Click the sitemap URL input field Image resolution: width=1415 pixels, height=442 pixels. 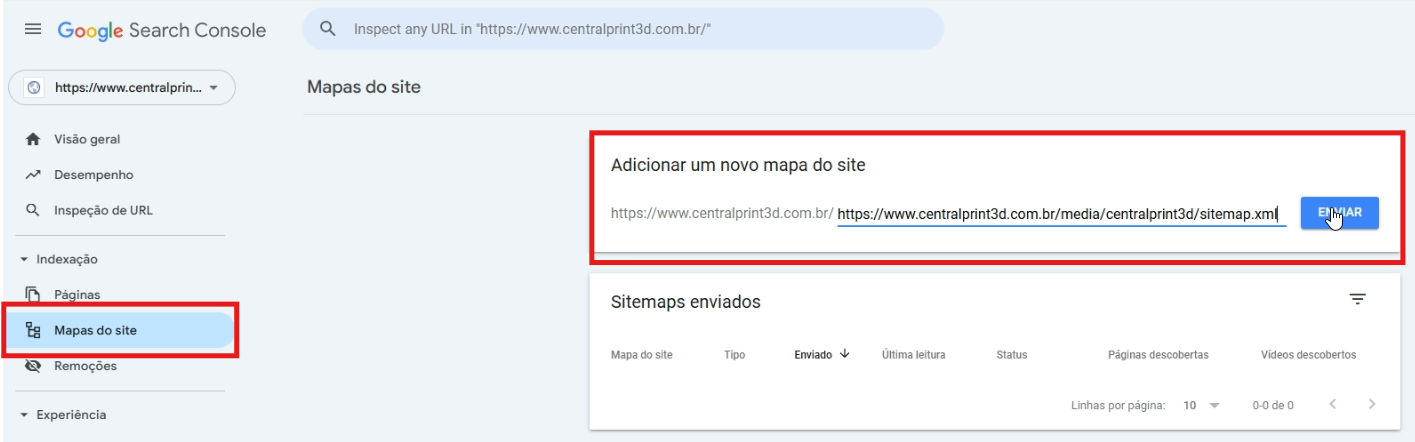point(1062,214)
